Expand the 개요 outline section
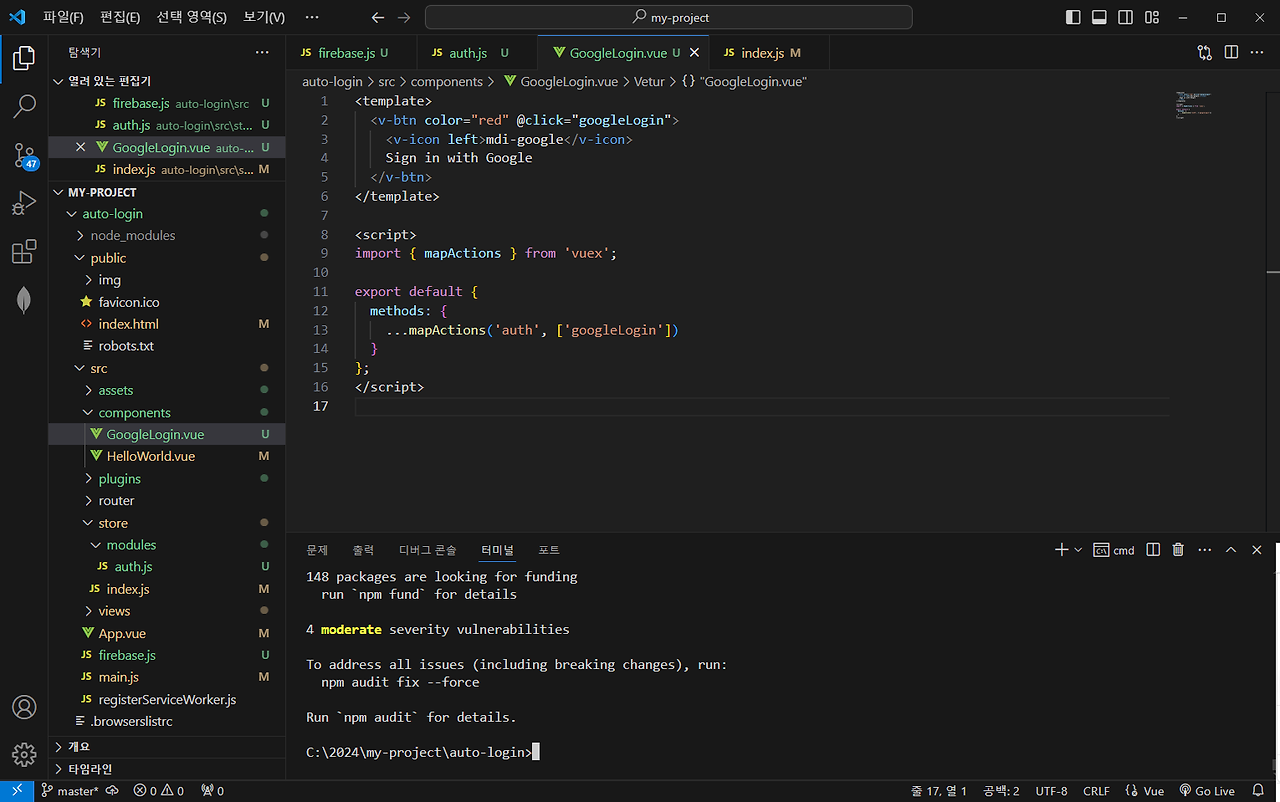 tap(167, 747)
